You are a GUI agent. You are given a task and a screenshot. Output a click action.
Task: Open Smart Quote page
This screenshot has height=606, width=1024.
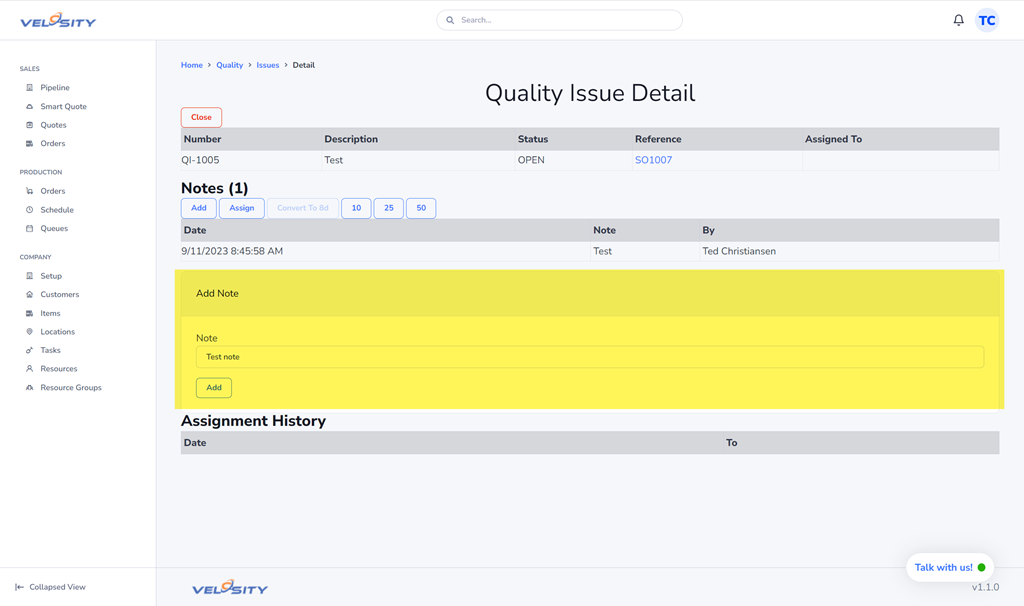point(63,106)
